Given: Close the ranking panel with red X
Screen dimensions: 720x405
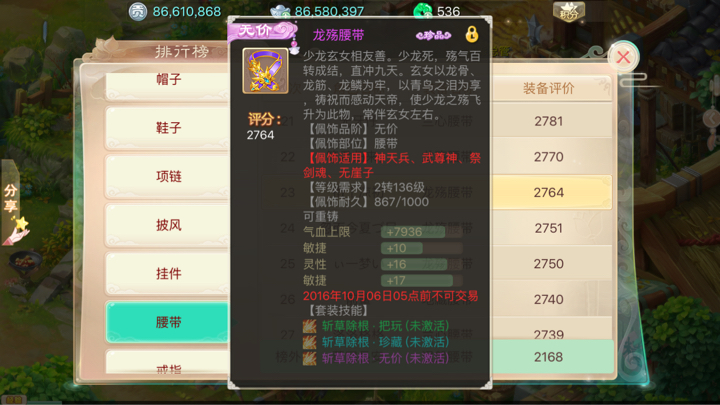Looking at the screenshot, I should click(623, 57).
